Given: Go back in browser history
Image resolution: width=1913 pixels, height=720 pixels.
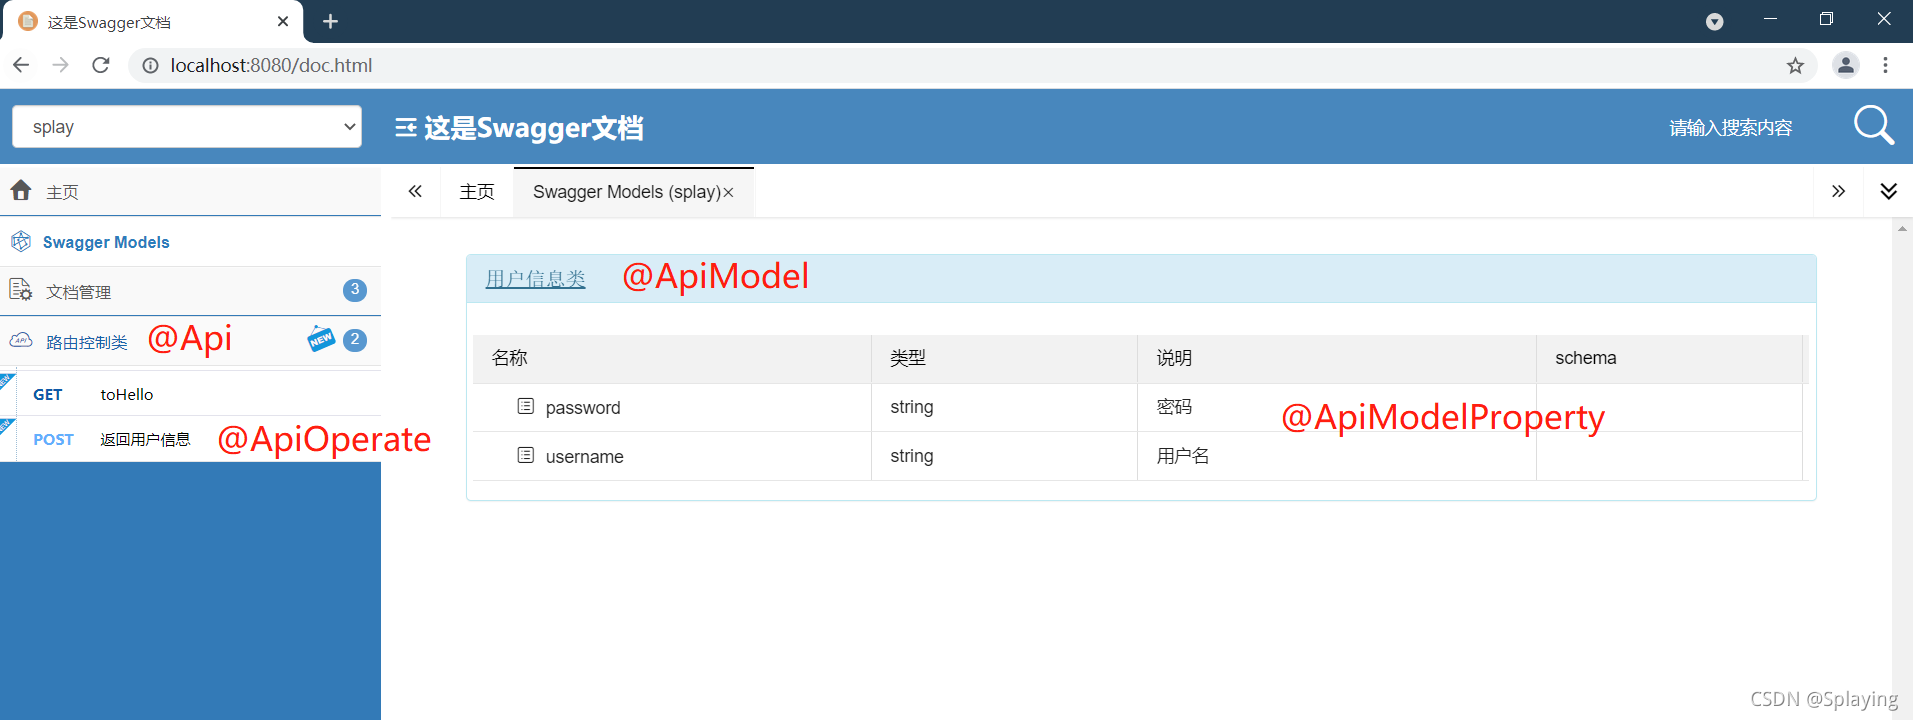Looking at the screenshot, I should (x=21, y=65).
